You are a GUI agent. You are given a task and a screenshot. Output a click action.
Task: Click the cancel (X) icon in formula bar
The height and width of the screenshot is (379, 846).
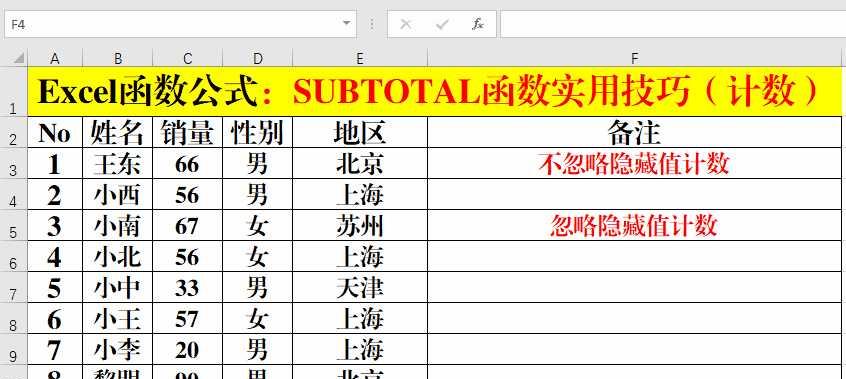(x=406, y=24)
